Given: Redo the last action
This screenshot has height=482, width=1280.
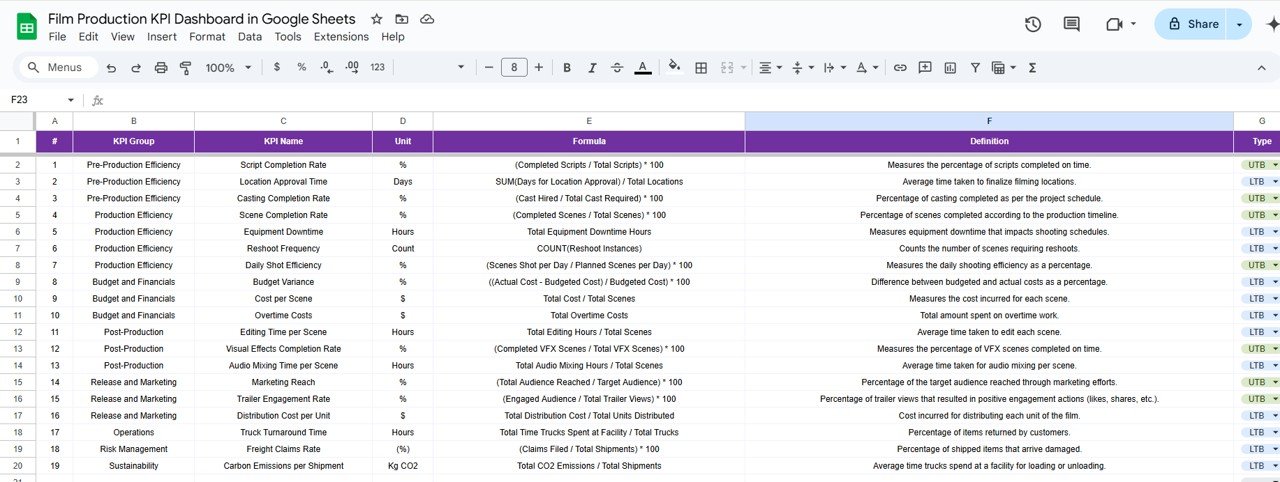Looking at the screenshot, I should click(136, 67).
